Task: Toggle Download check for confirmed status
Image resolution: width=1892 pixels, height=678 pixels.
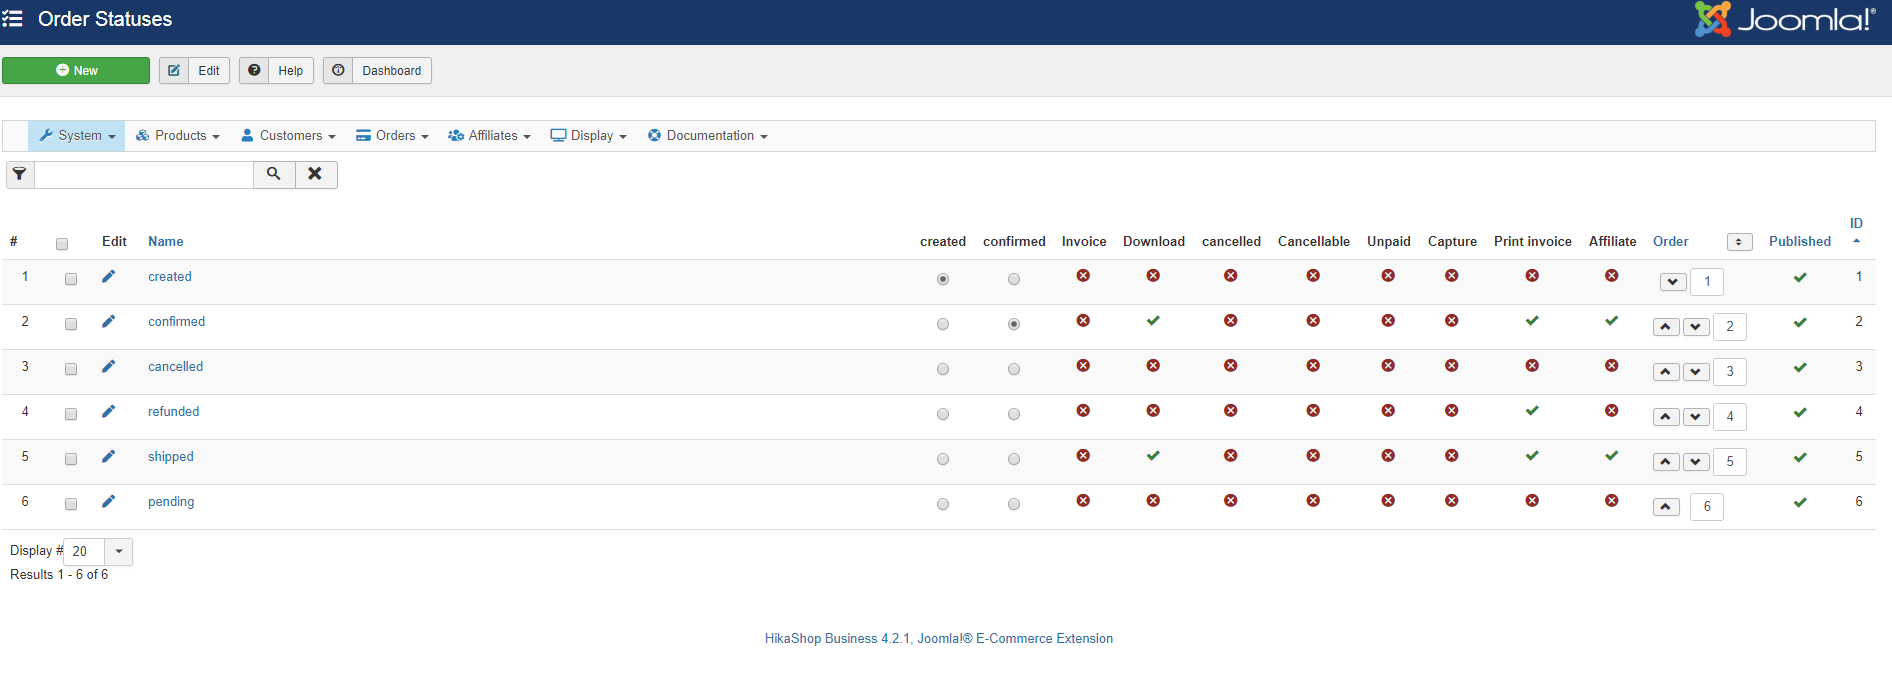Action: click(x=1153, y=321)
